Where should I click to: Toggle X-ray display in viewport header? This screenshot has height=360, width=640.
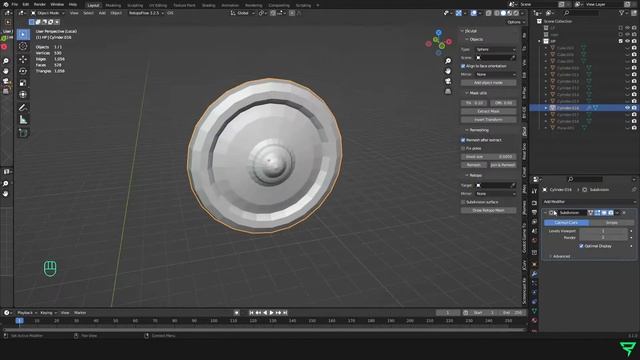tap(489, 13)
